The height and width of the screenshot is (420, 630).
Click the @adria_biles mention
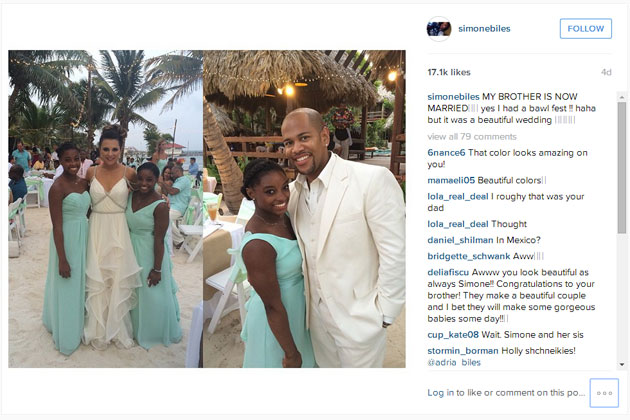[454, 363]
